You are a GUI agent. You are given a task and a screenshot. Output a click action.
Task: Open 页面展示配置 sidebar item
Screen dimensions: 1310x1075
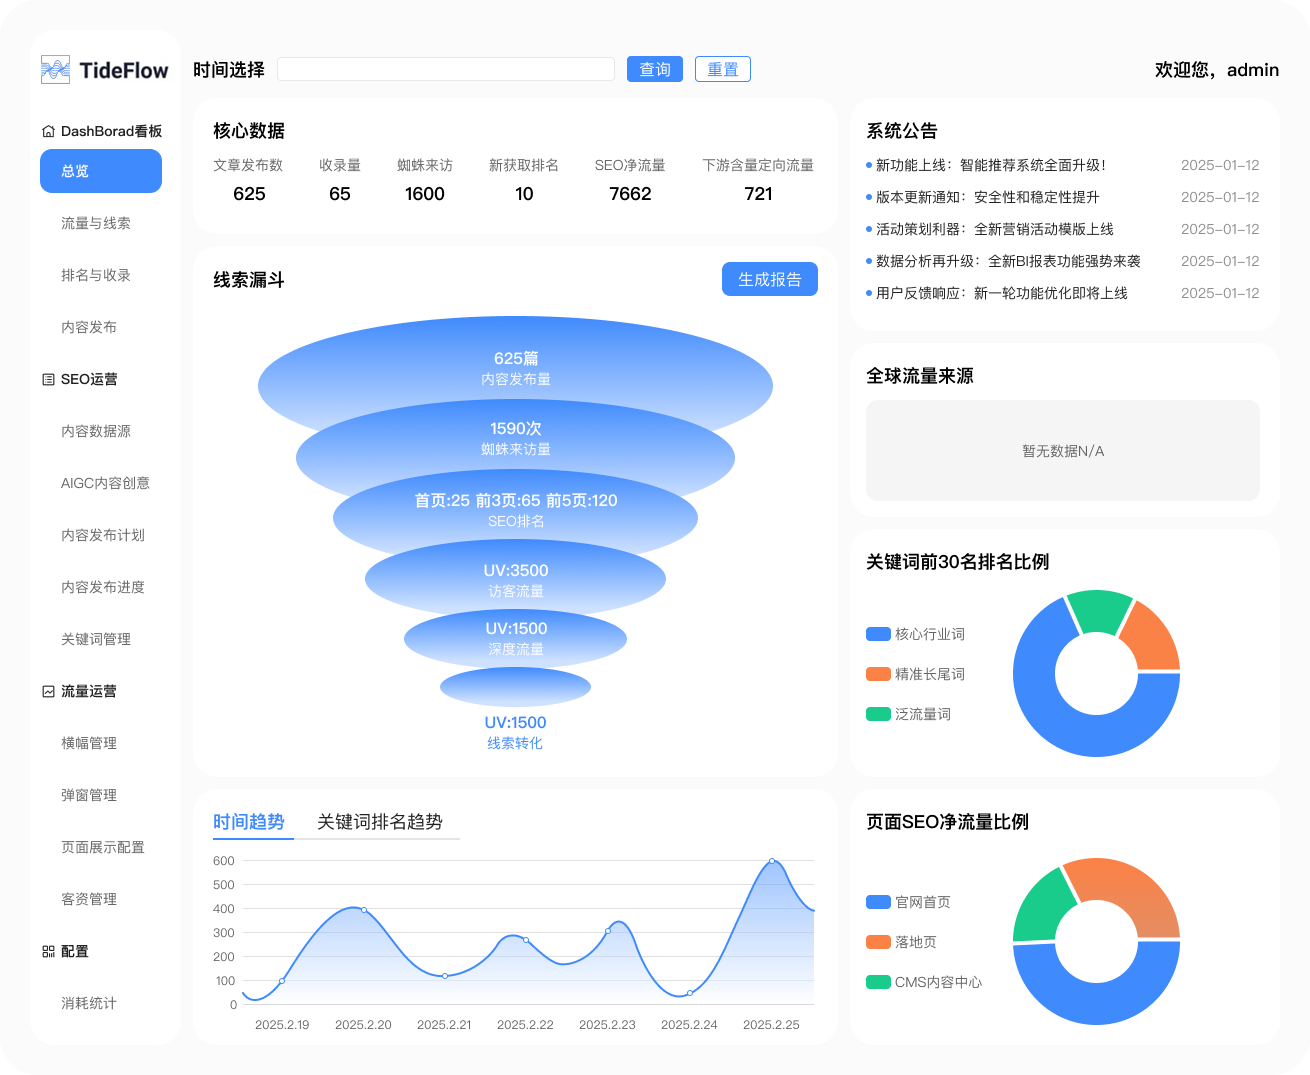click(x=103, y=847)
